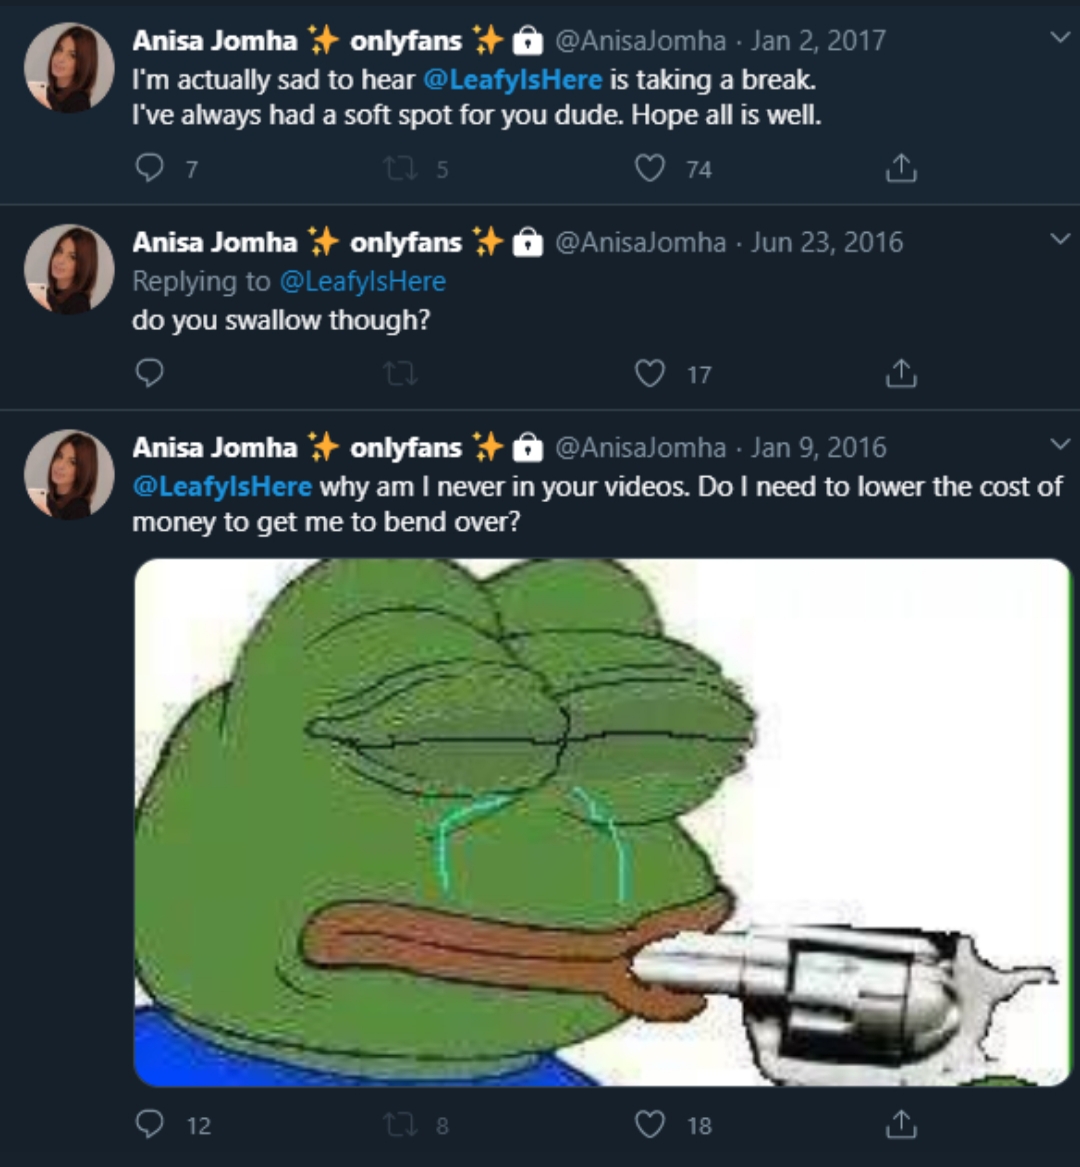Open @LeafyIsHere in the 'Replying to' line
This screenshot has width=1080, height=1167.
[362, 281]
